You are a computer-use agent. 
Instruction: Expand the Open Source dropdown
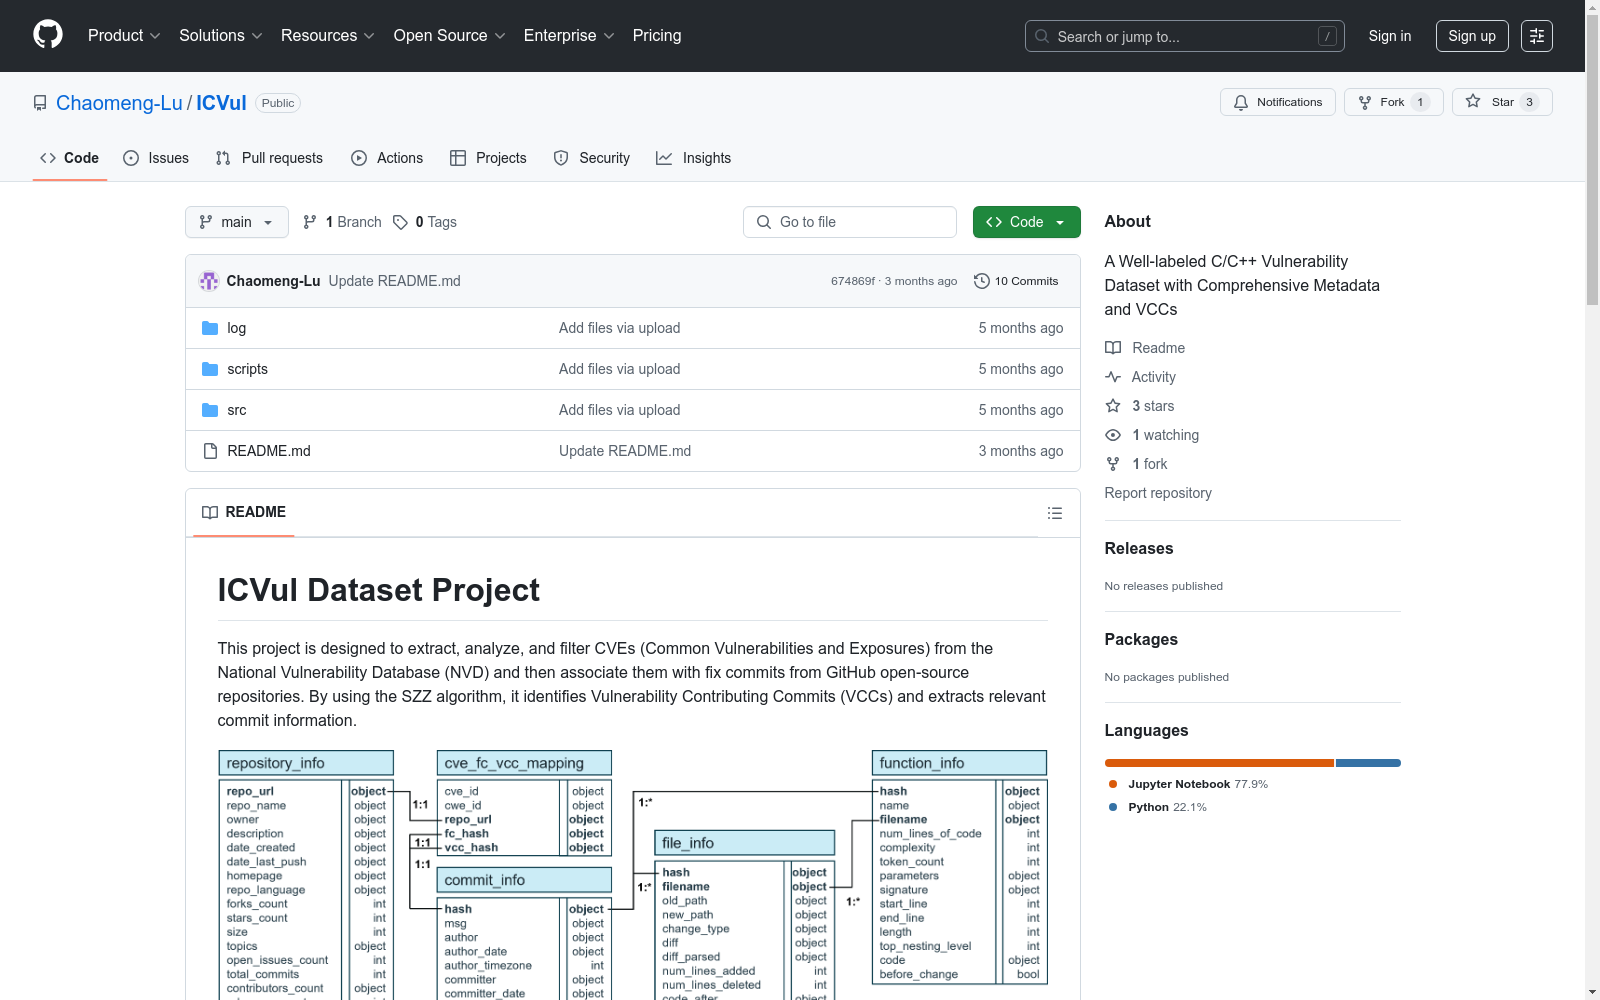449,35
